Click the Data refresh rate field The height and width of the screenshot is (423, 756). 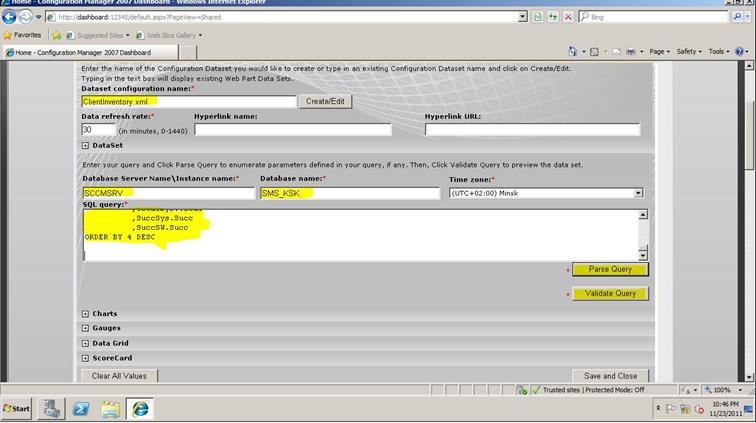tap(98, 130)
